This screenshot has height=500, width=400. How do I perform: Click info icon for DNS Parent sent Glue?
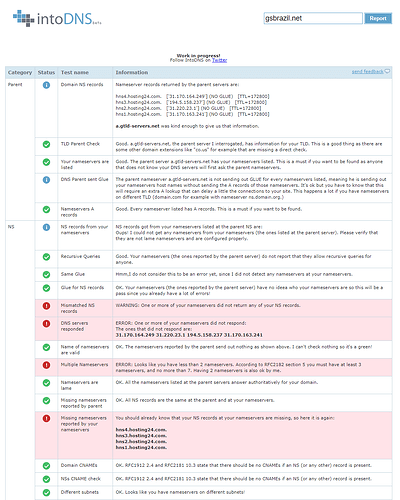click(x=46, y=180)
